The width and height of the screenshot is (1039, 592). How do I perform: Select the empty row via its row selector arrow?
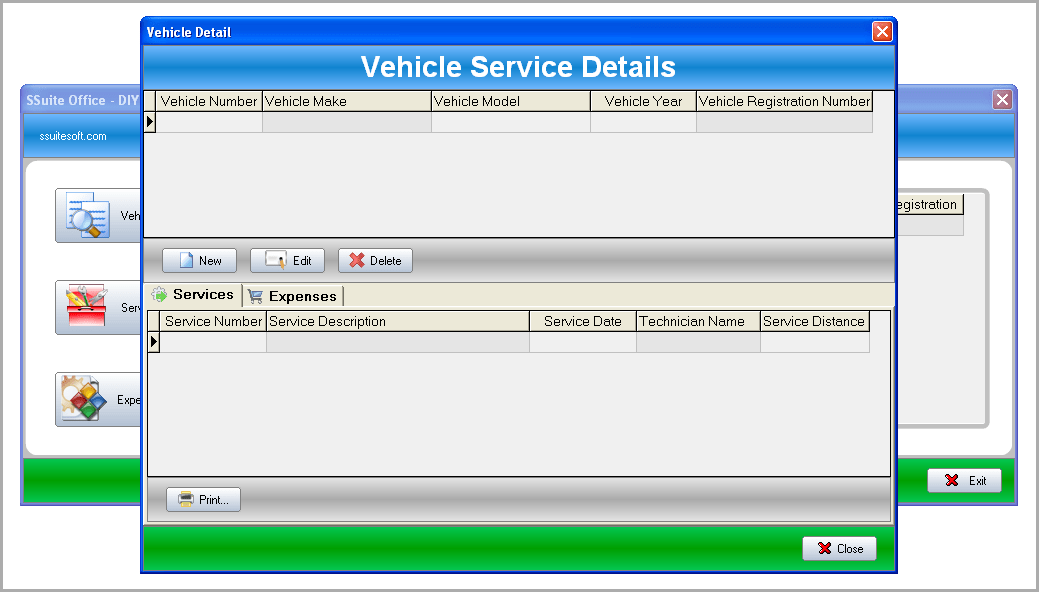(x=153, y=121)
